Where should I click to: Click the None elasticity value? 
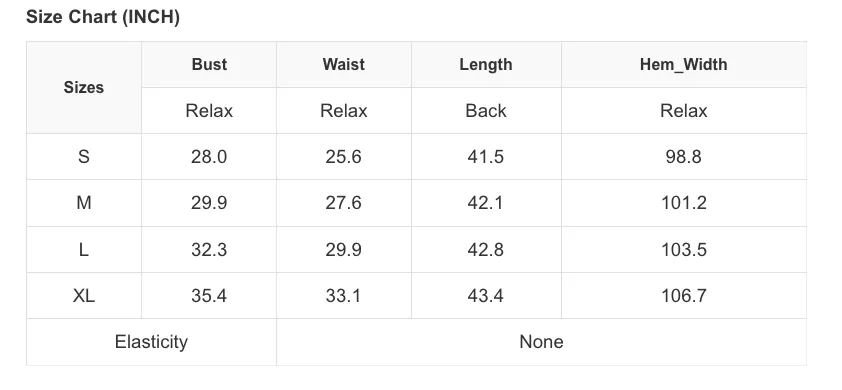pyautogui.click(x=541, y=342)
